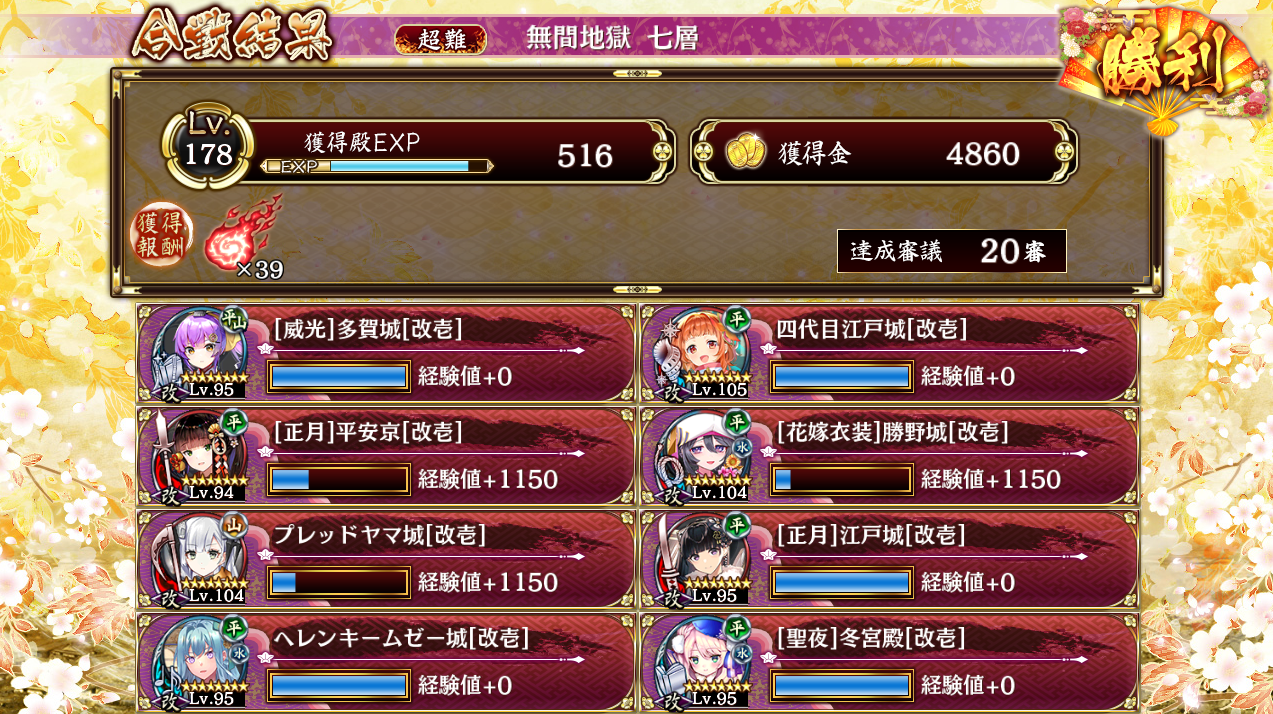Click the 達成審議 20審 result box
1273x714 pixels.
[951, 251]
